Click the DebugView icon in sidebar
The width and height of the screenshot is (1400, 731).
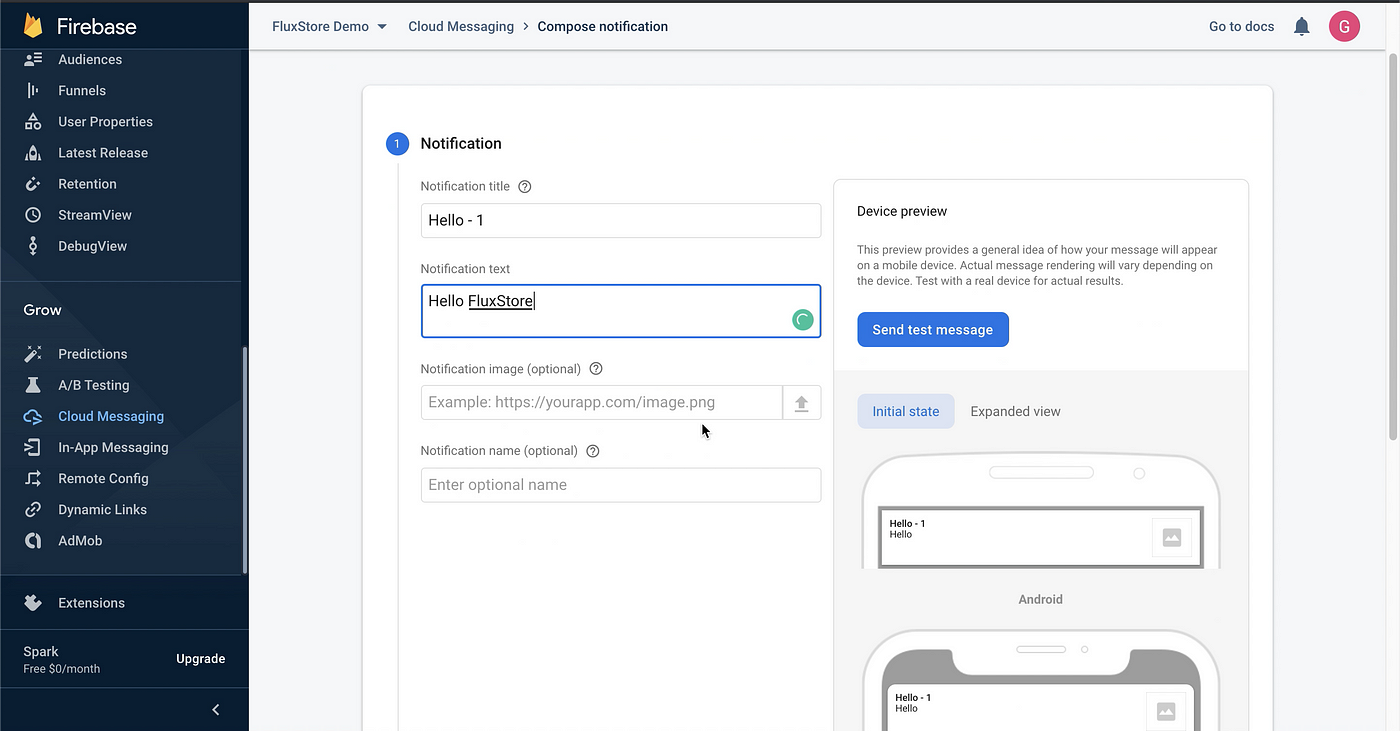(33, 245)
